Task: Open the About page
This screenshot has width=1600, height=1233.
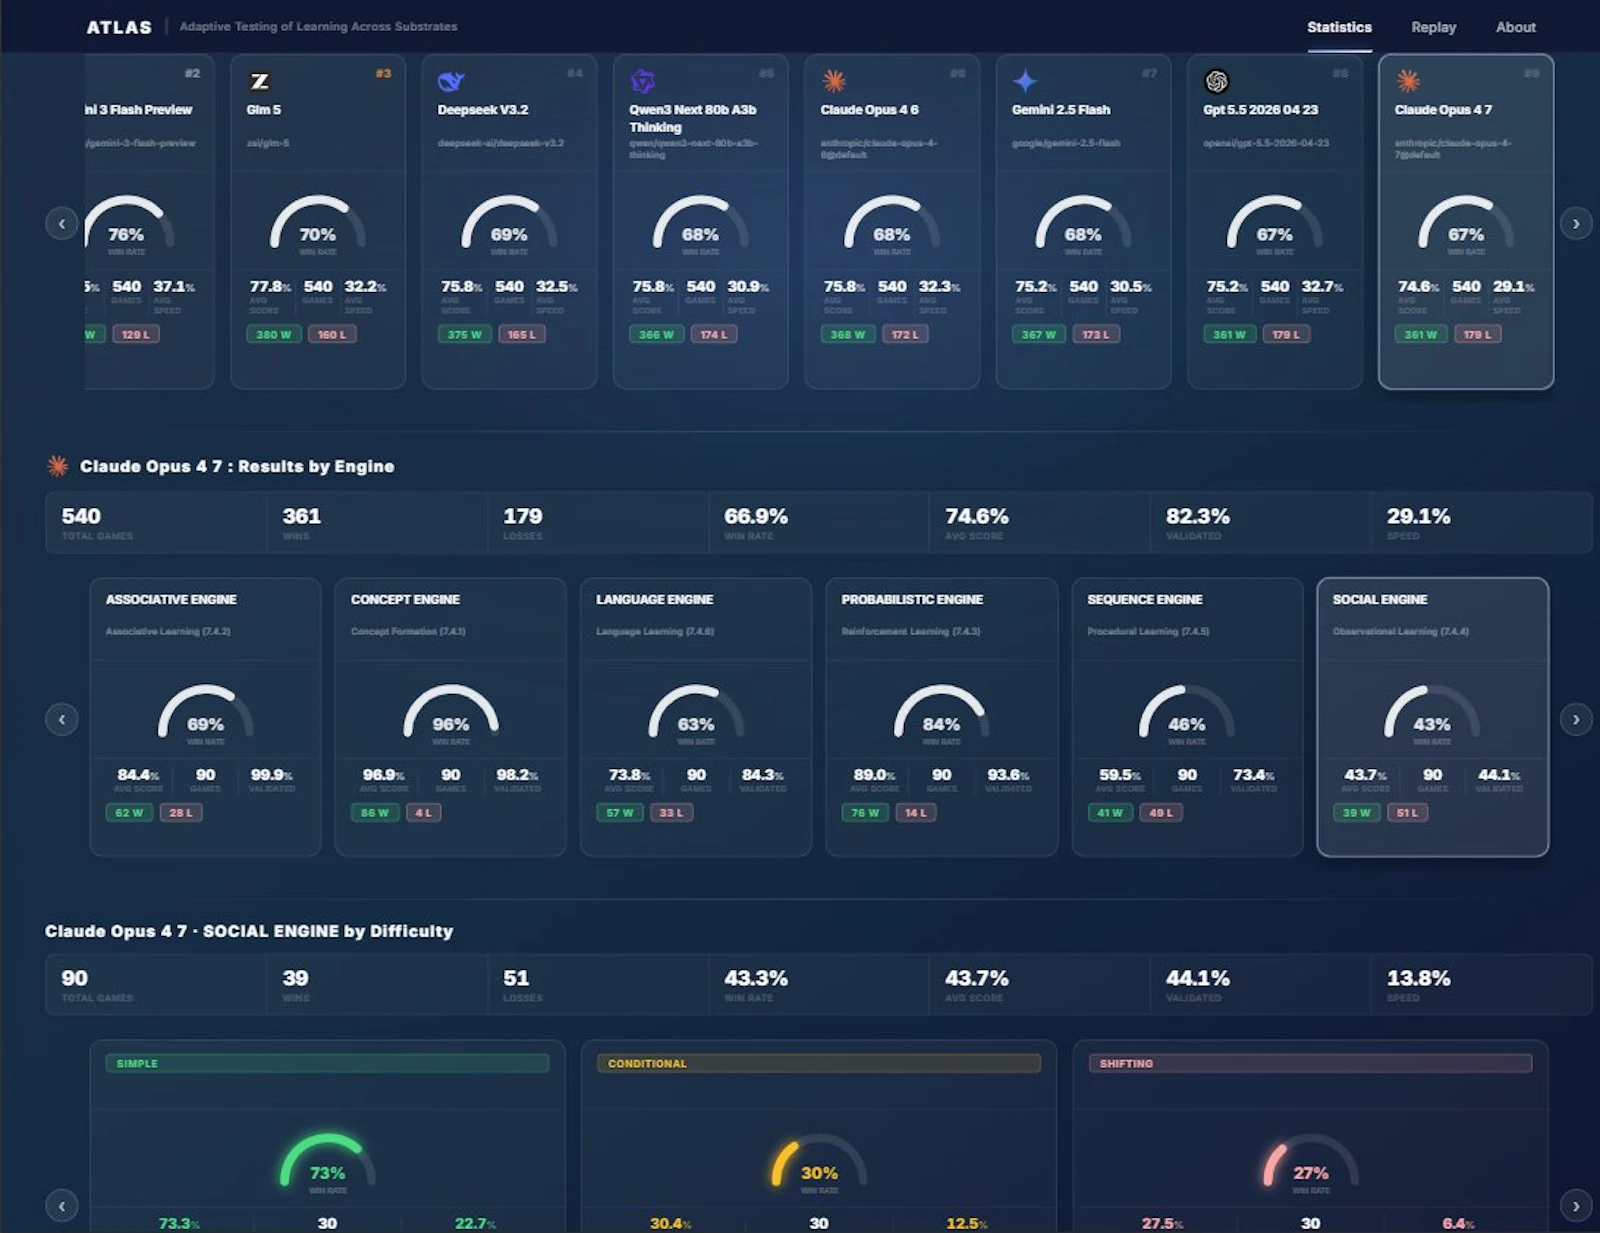Action: pos(1515,27)
